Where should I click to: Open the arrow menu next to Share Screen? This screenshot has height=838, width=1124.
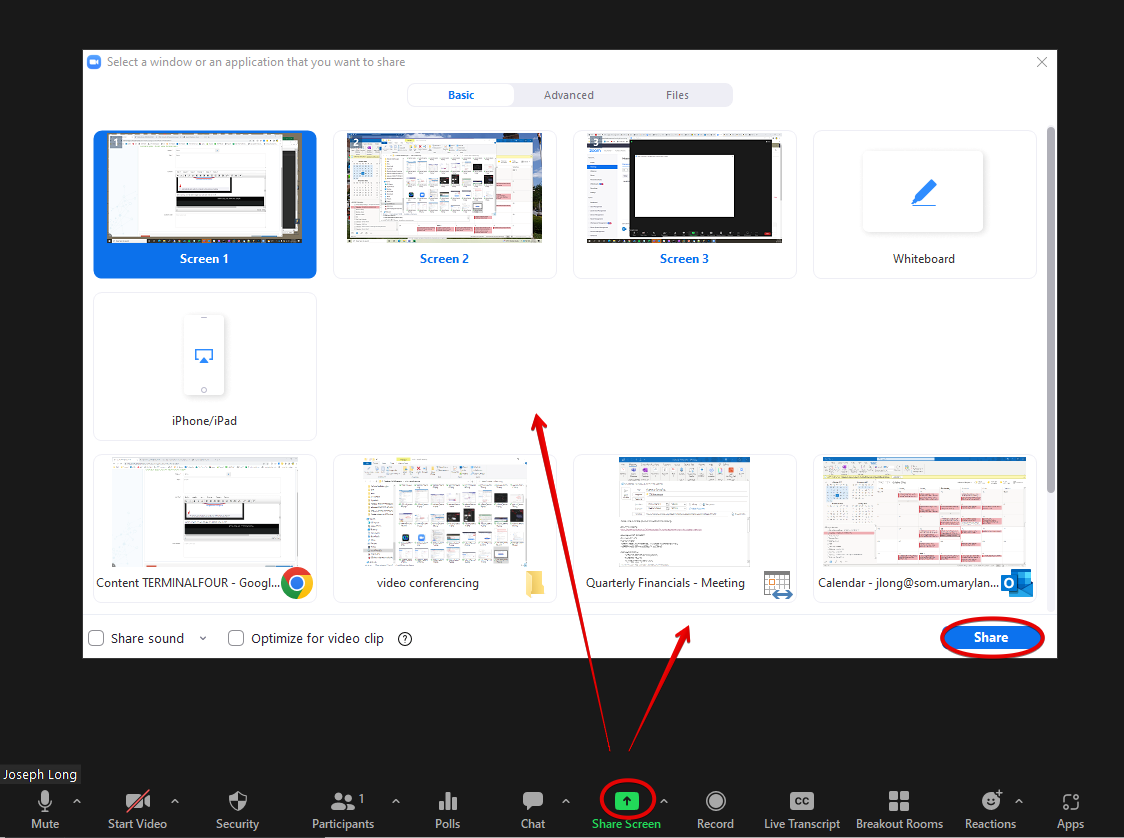tap(664, 801)
